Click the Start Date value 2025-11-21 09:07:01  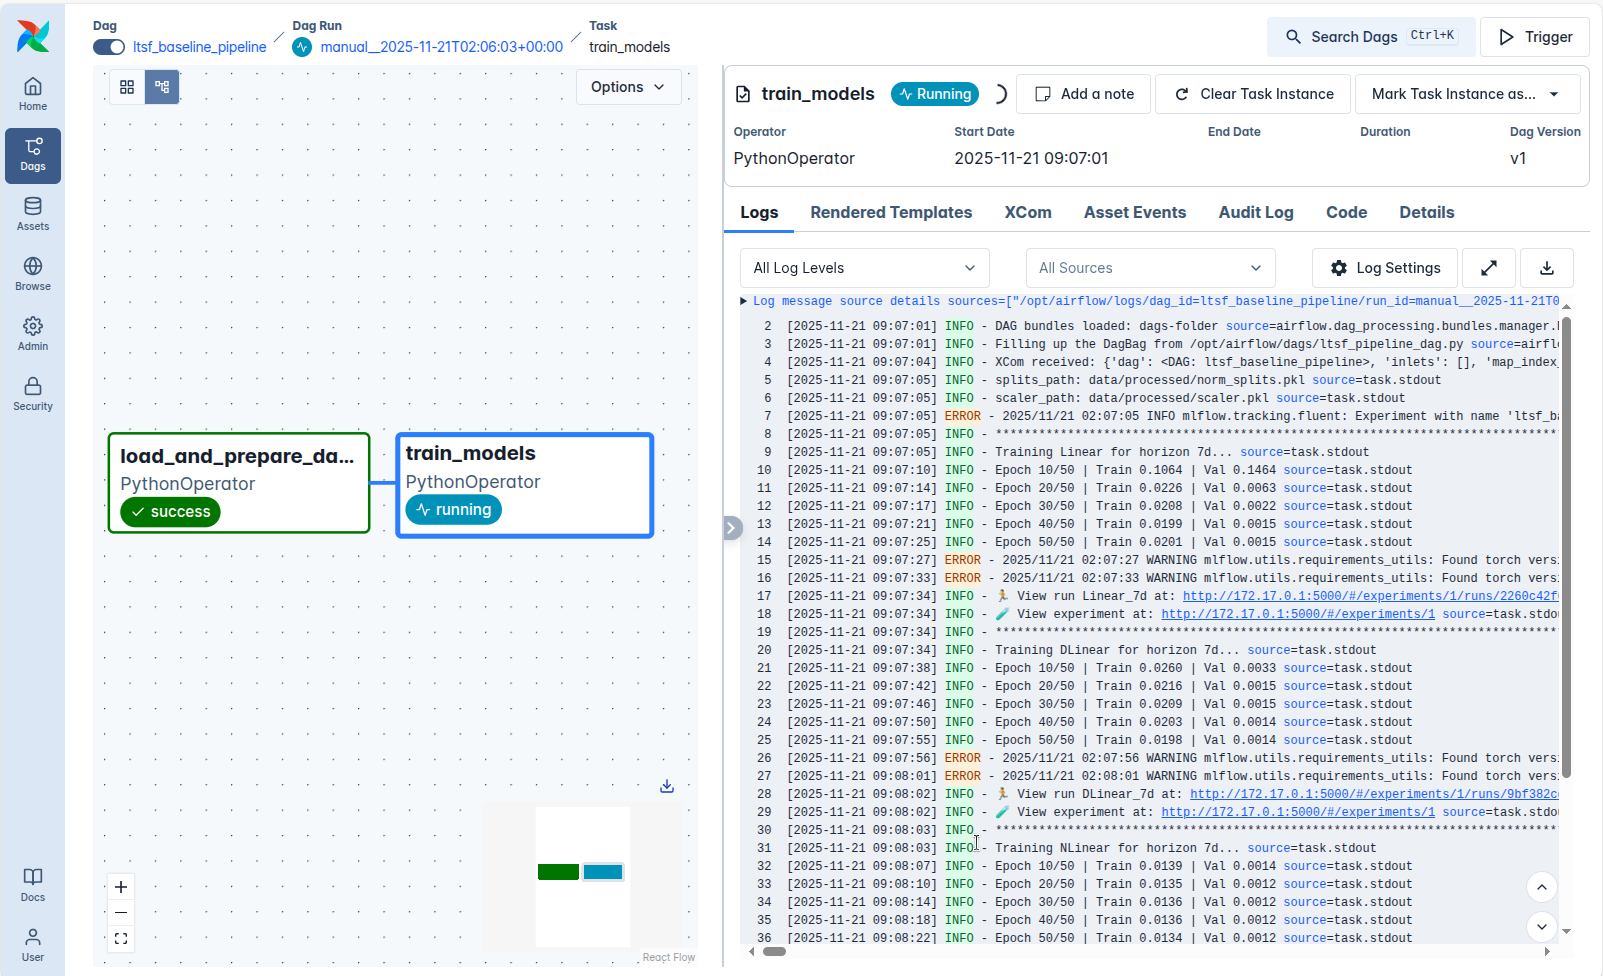coord(1031,158)
